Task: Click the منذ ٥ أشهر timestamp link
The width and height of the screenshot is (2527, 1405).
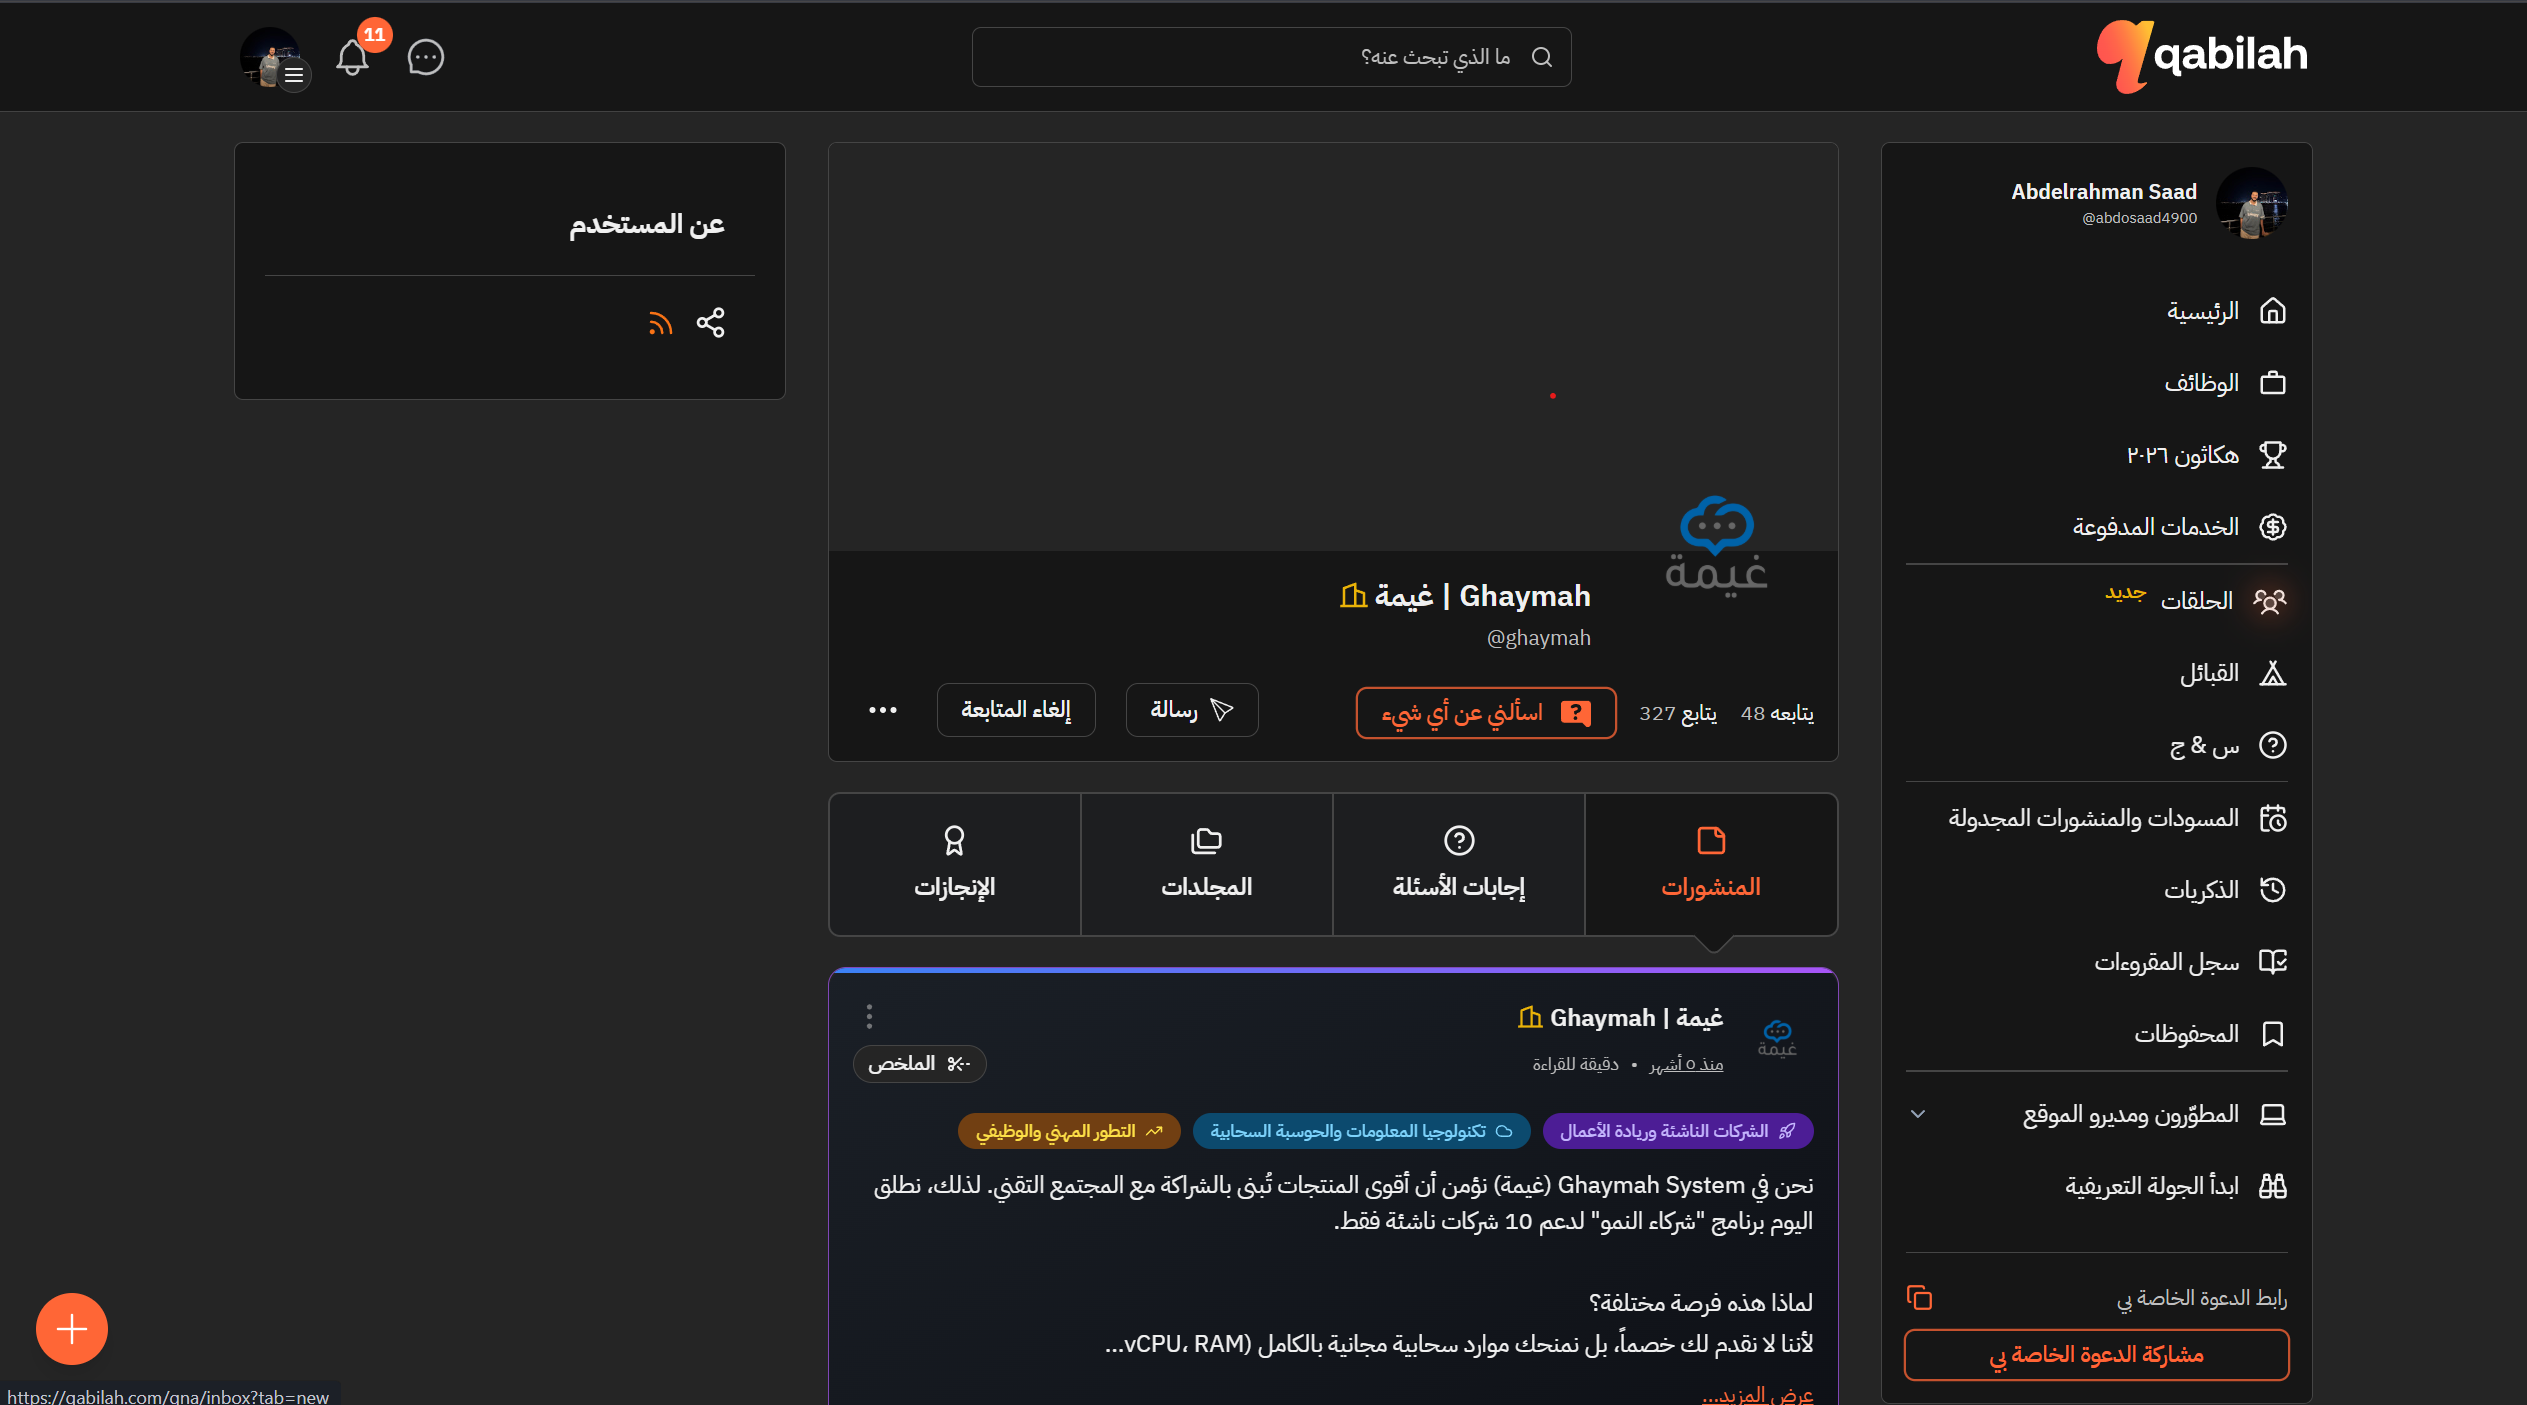Action: click(1686, 1064)
